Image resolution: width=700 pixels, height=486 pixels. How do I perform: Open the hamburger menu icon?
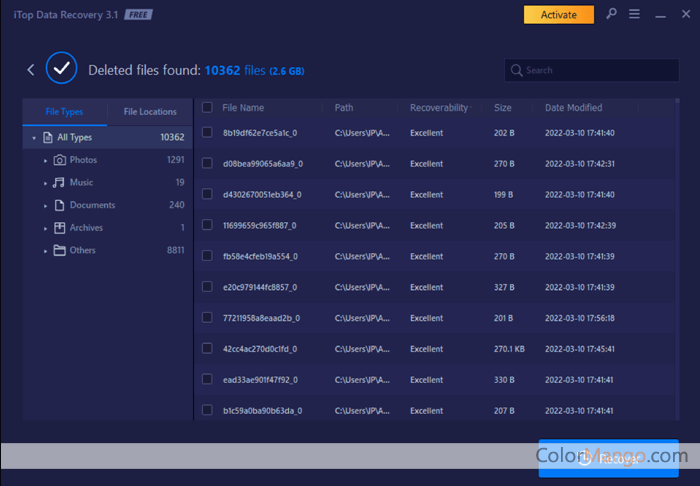635,14
